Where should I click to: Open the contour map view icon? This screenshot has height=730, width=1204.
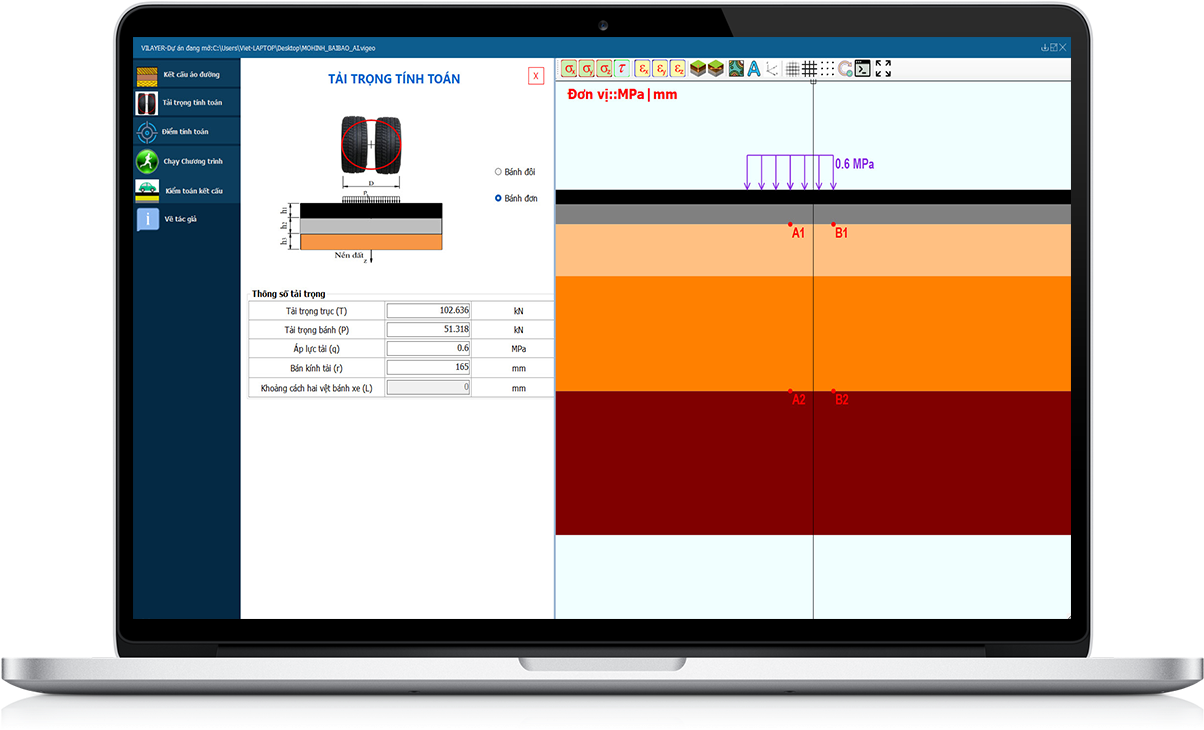pyautogui.click(x=735, y=69)
